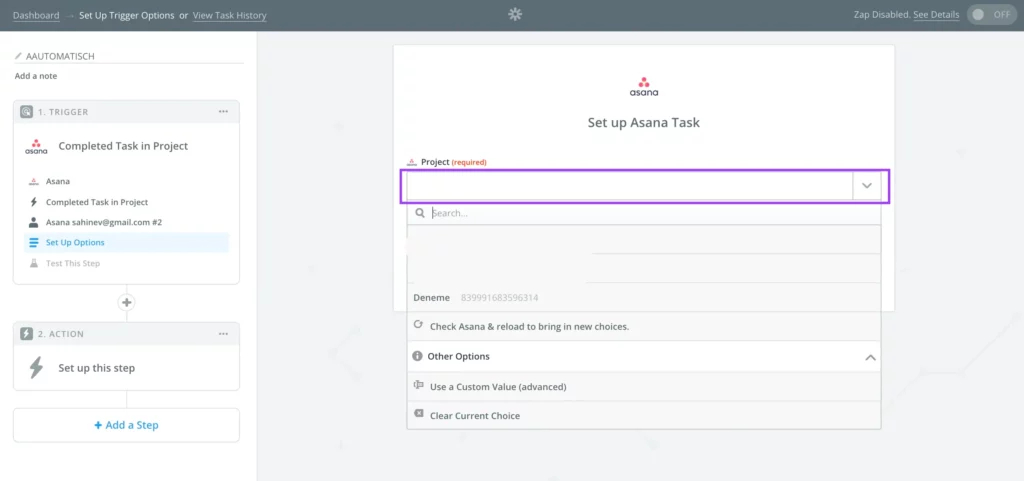
Task: Select the Asana app step item
Action: 127,181
